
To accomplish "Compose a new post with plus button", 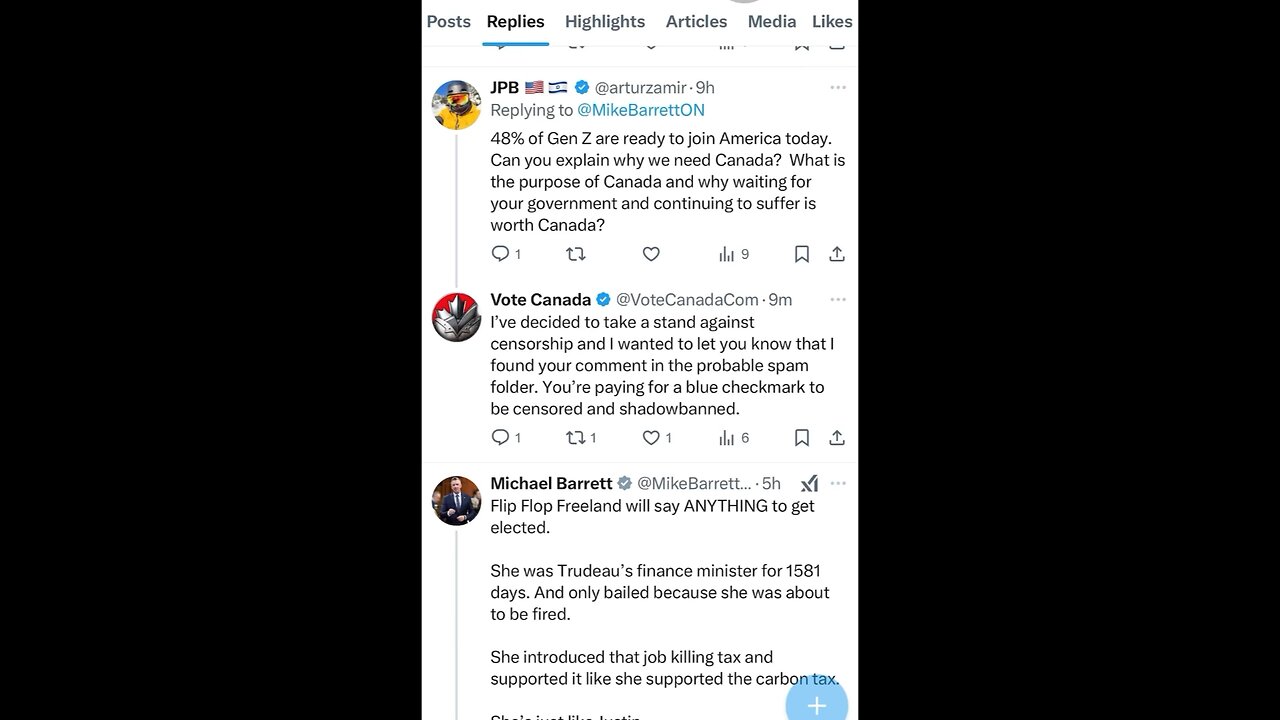I will [x=816, y=705].
